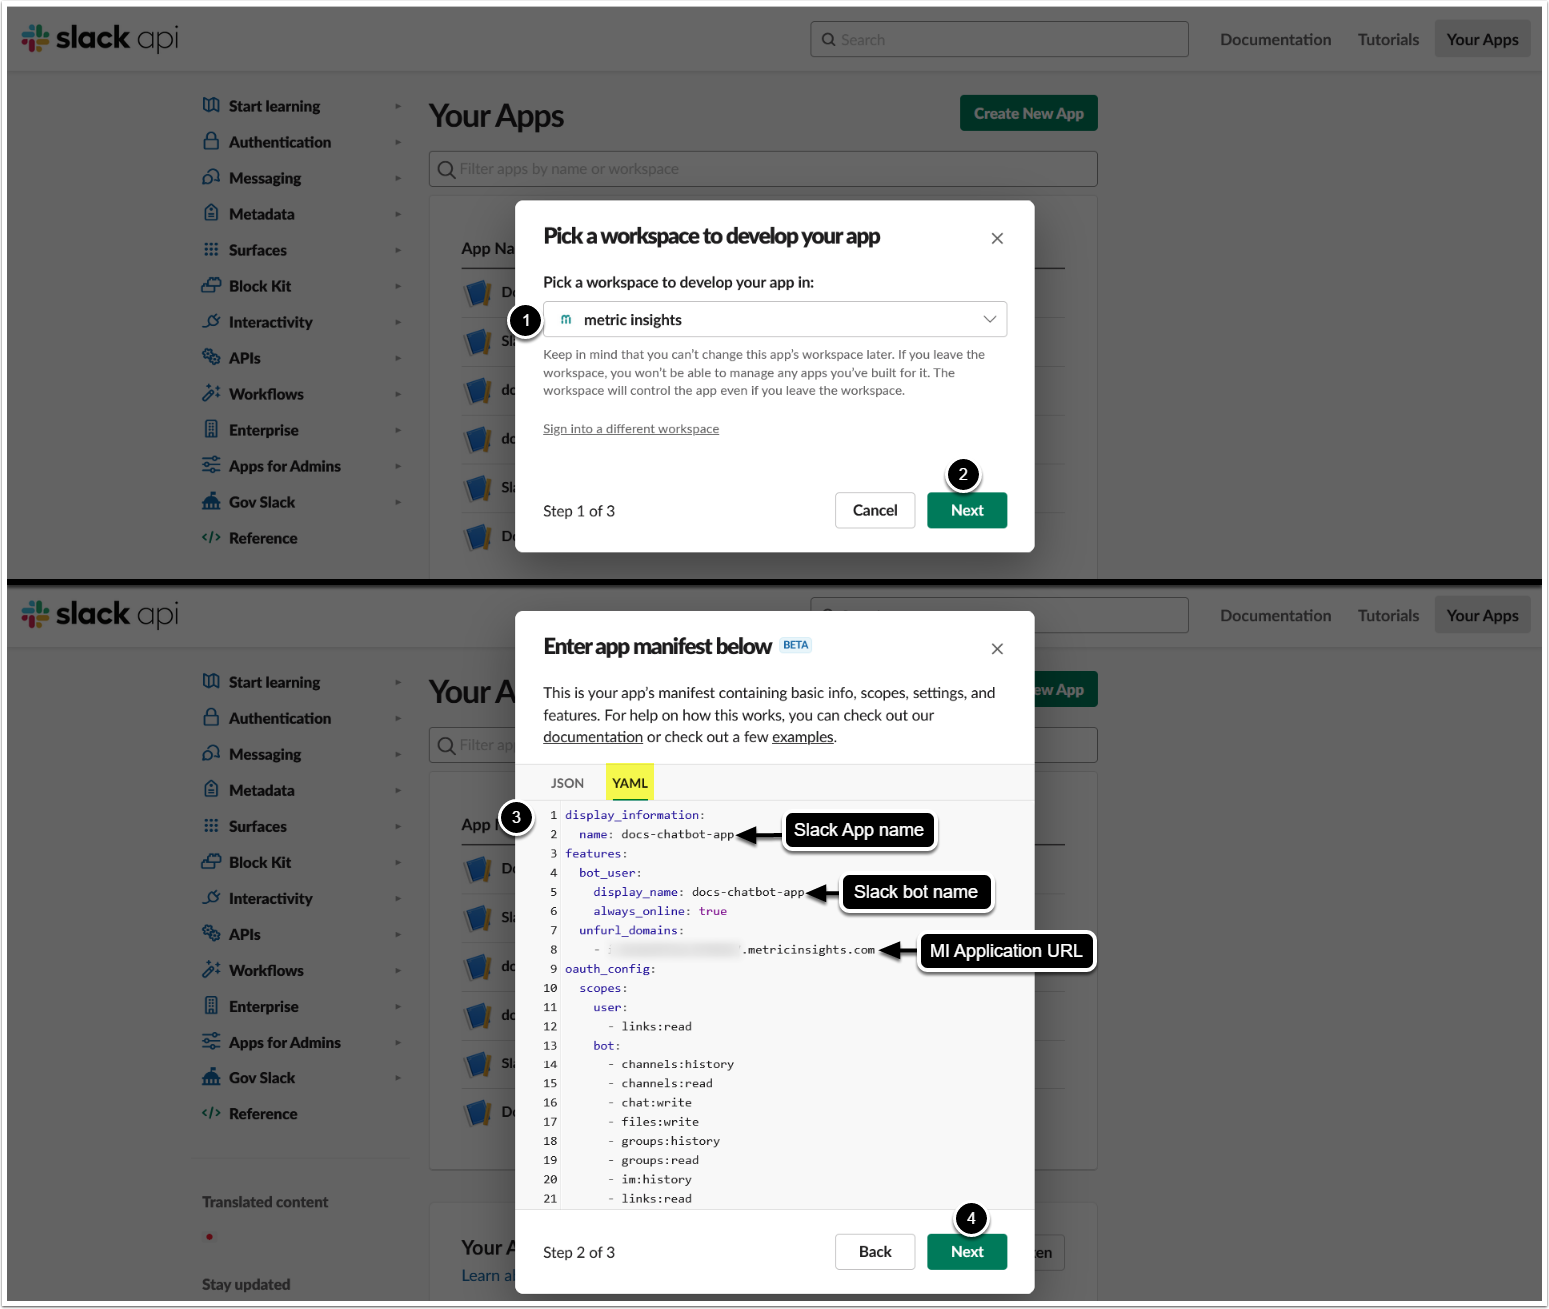Viewport: 1549px width, 1309px height.
Task: Open Your Apps in upper screenshot top navigation
Action: (x=1482, y=39)
